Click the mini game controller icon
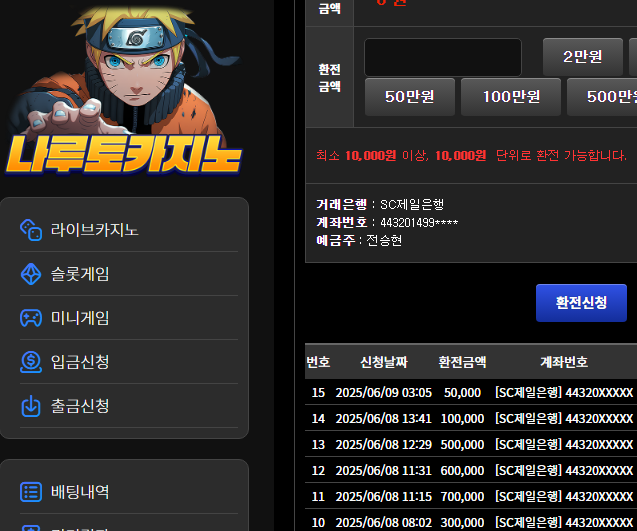This screenshot has width=637, height=531. [x=31, y=318]
